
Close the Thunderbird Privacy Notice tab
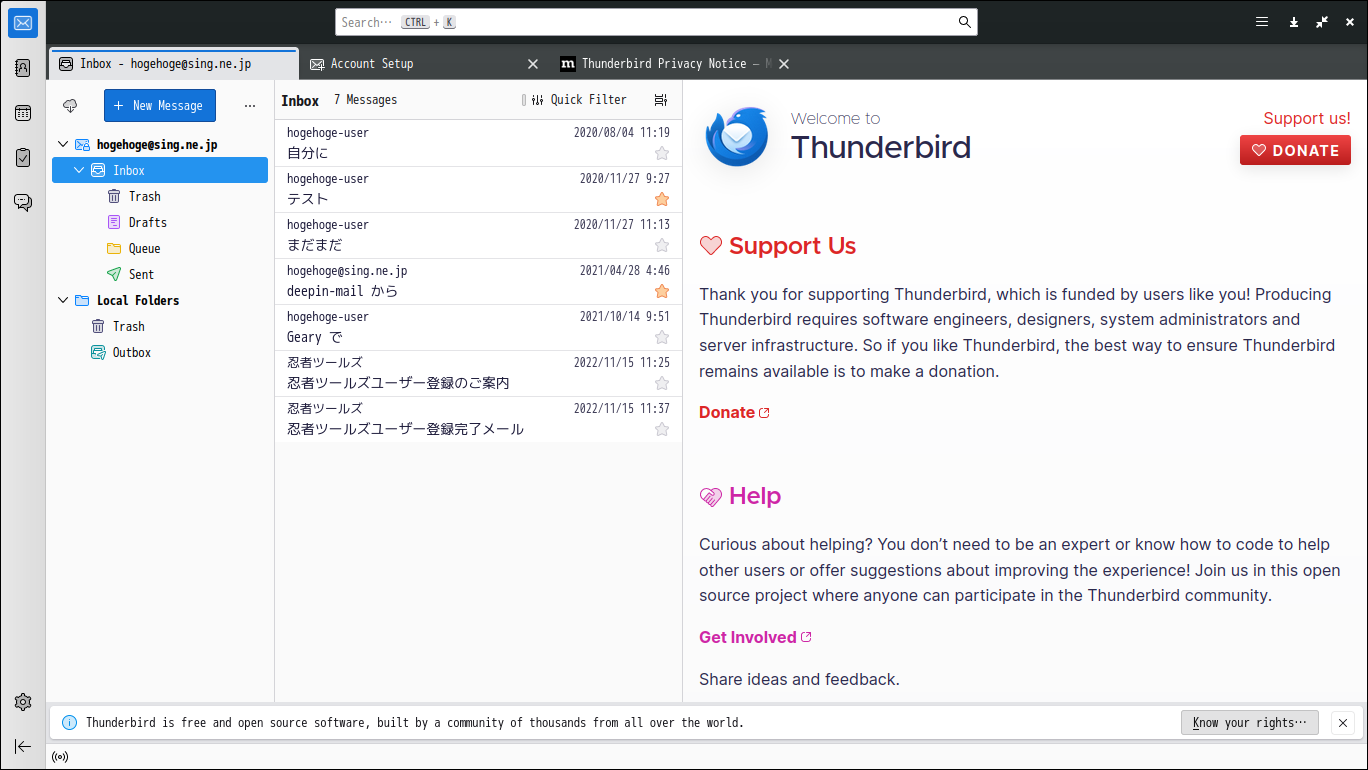pos(784,64)
